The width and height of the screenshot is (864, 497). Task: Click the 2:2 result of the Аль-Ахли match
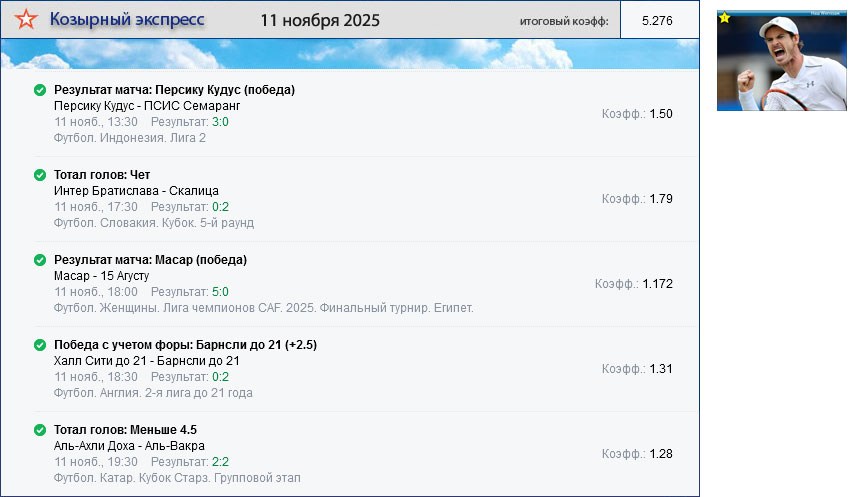pyautogui.click(x=221, y=462)
